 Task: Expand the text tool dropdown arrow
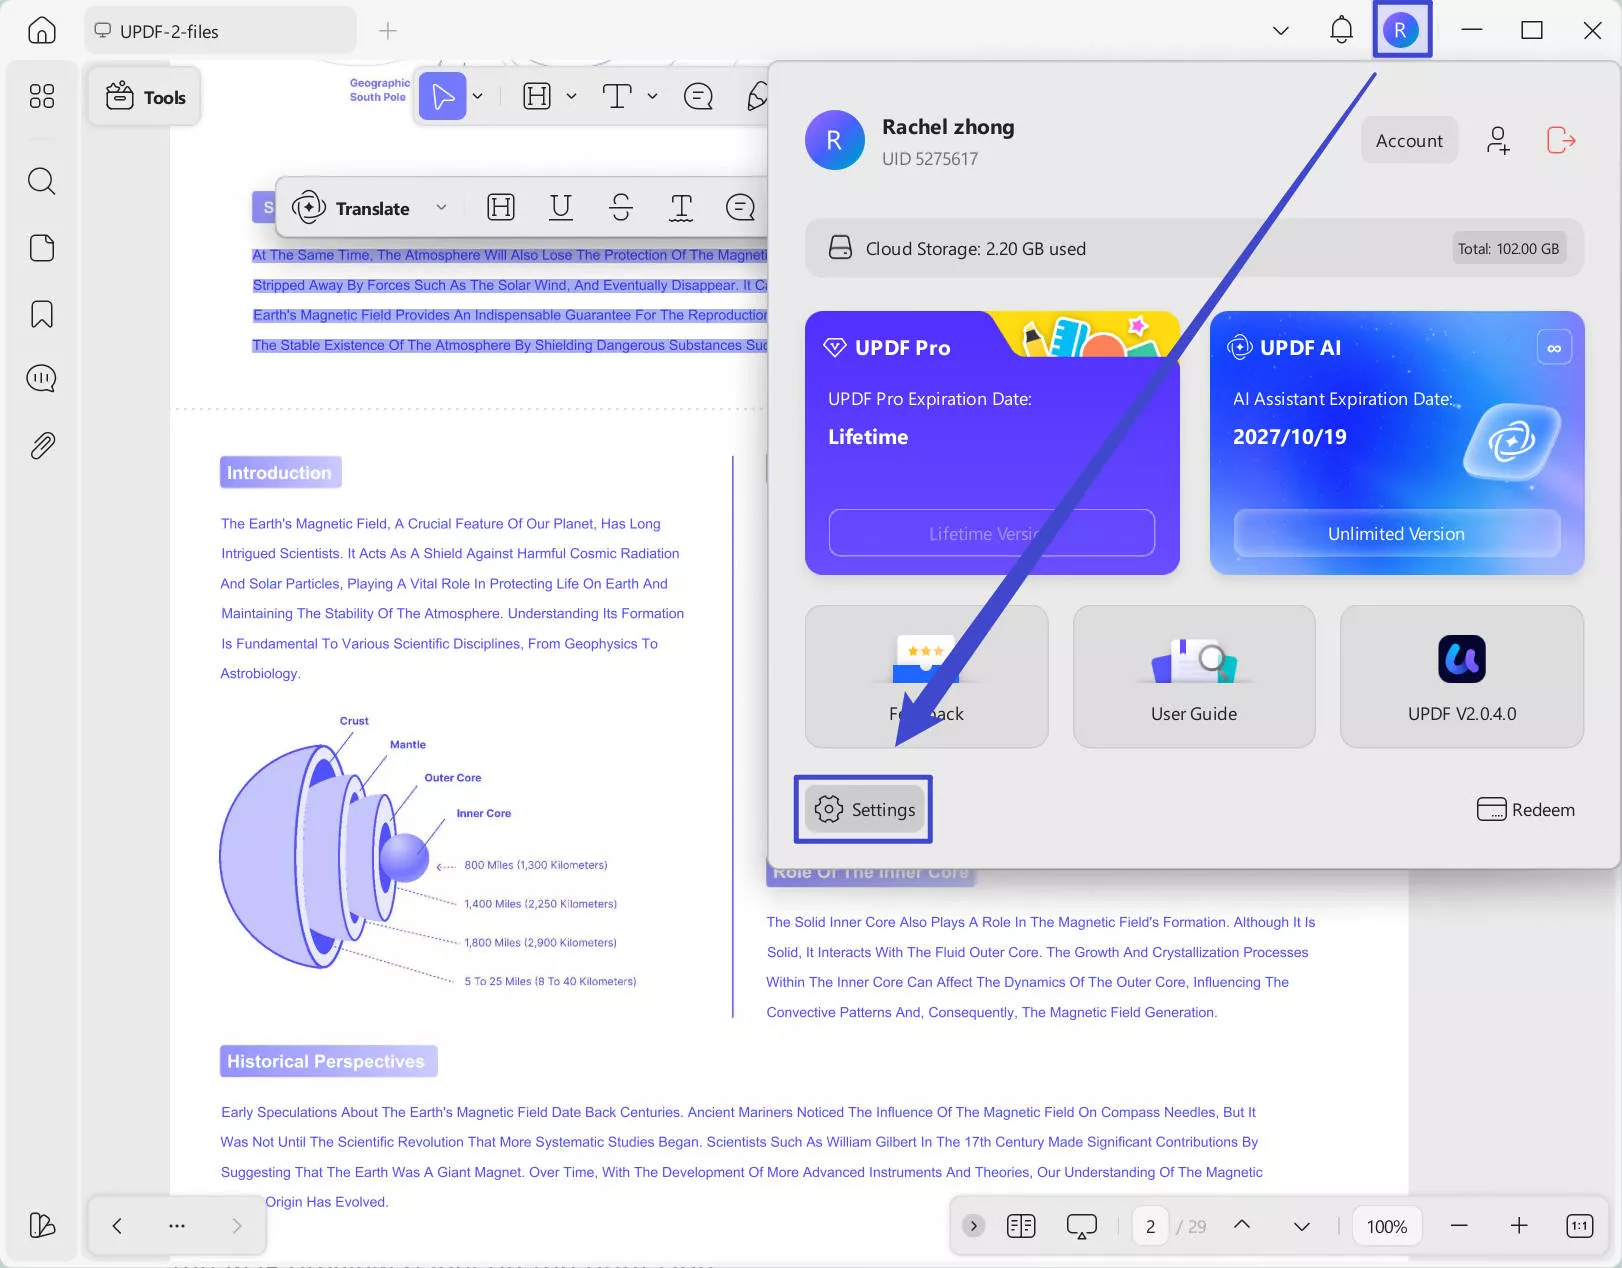tap(652, 96)
